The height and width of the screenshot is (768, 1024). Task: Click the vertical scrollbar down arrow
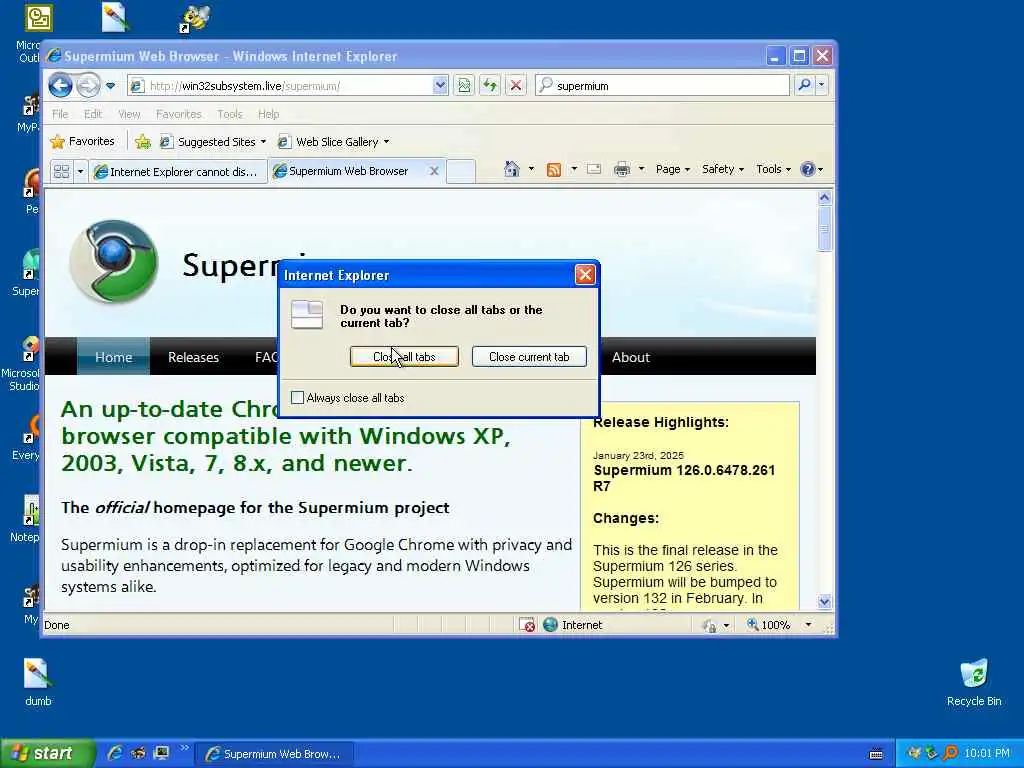[x=824, y=601]
